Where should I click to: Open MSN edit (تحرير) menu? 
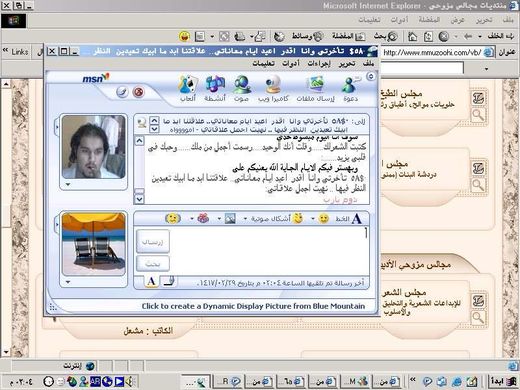click(347, 63)
